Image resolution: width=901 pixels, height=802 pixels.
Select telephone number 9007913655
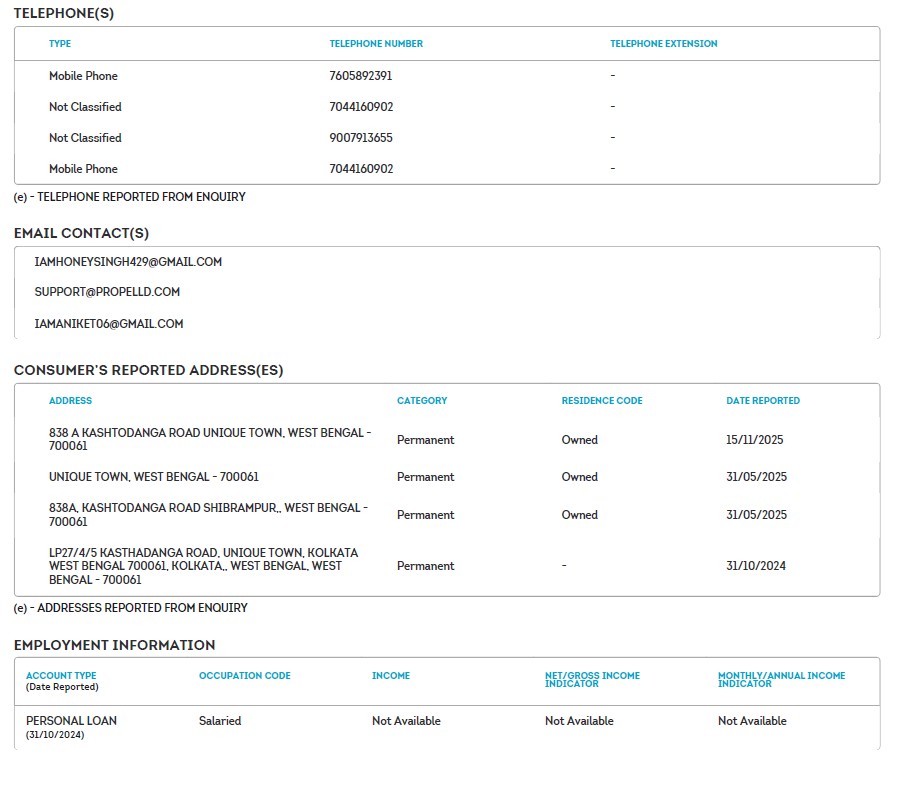(360, 138)
